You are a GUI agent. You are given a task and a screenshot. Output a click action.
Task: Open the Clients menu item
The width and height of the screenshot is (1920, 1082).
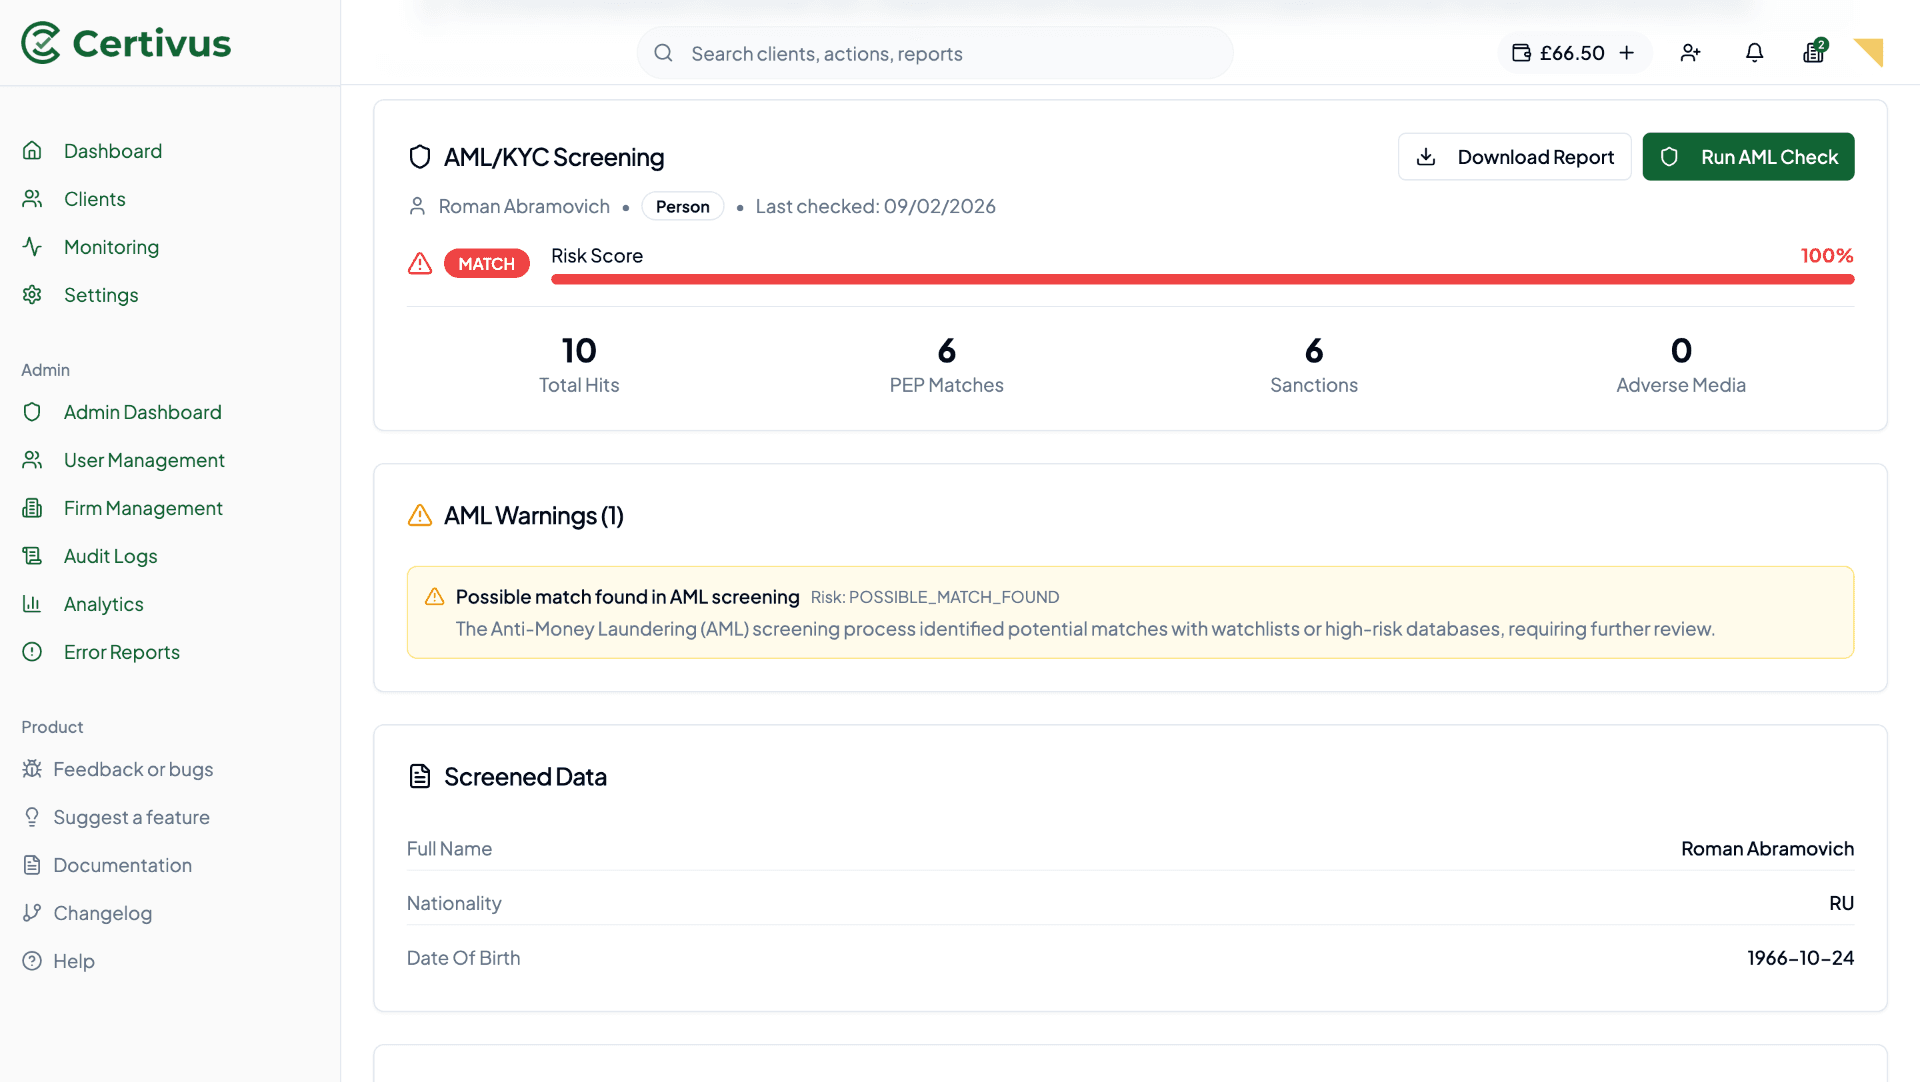point(95,199)
